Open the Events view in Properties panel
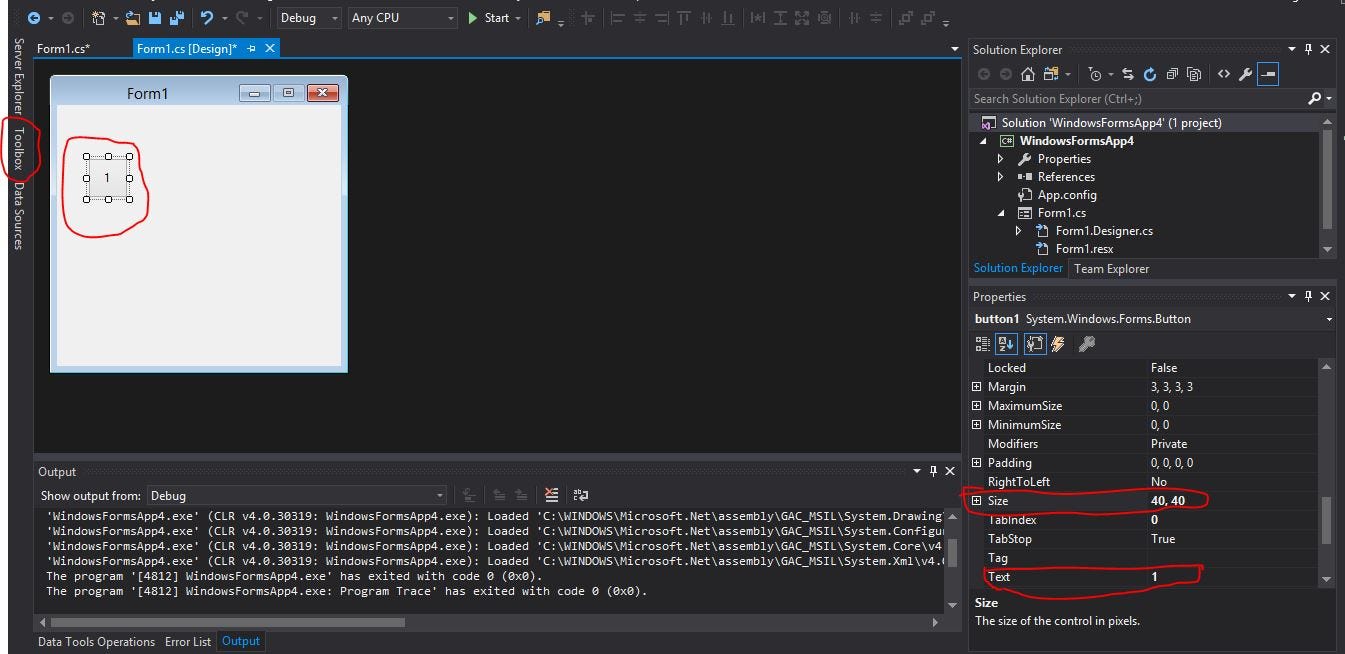Viewport: 1345px width, 654px height. pyautogui.click(x=1057, y=344)
